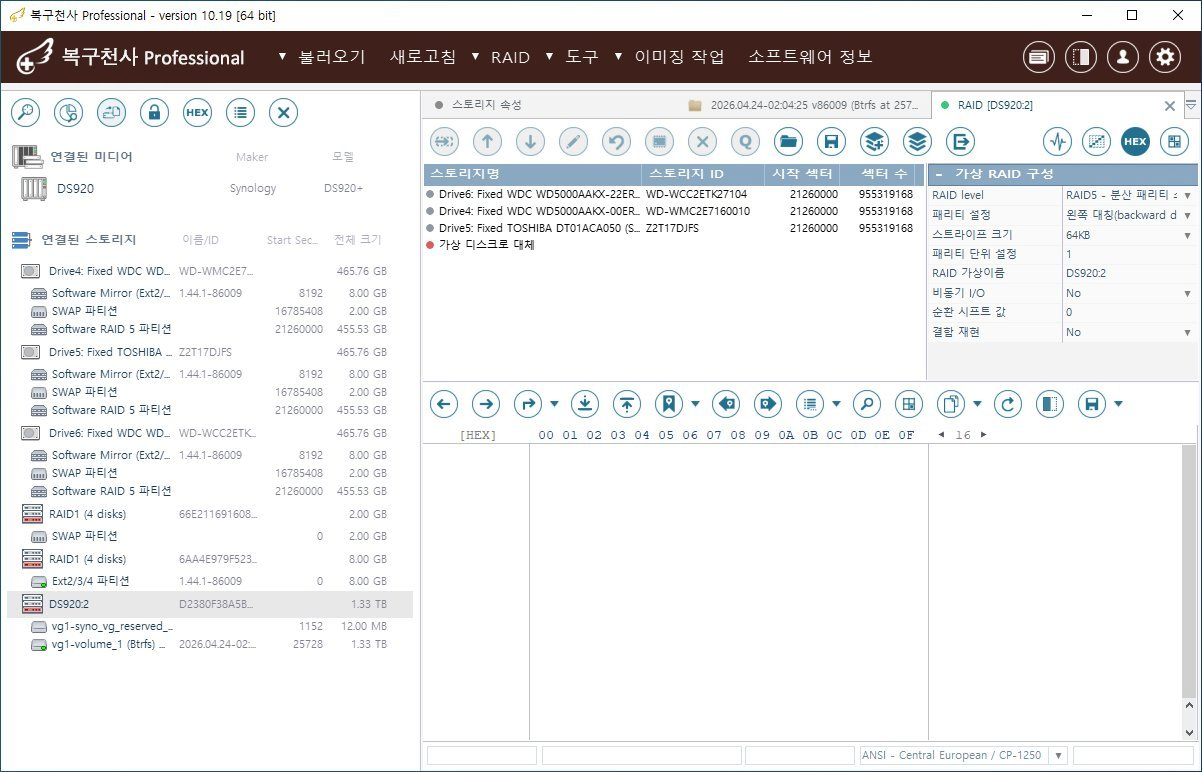Open the bookmark icon's dropdown arrow in hex toolbar

pyautogui.click(x=695, y=404)
